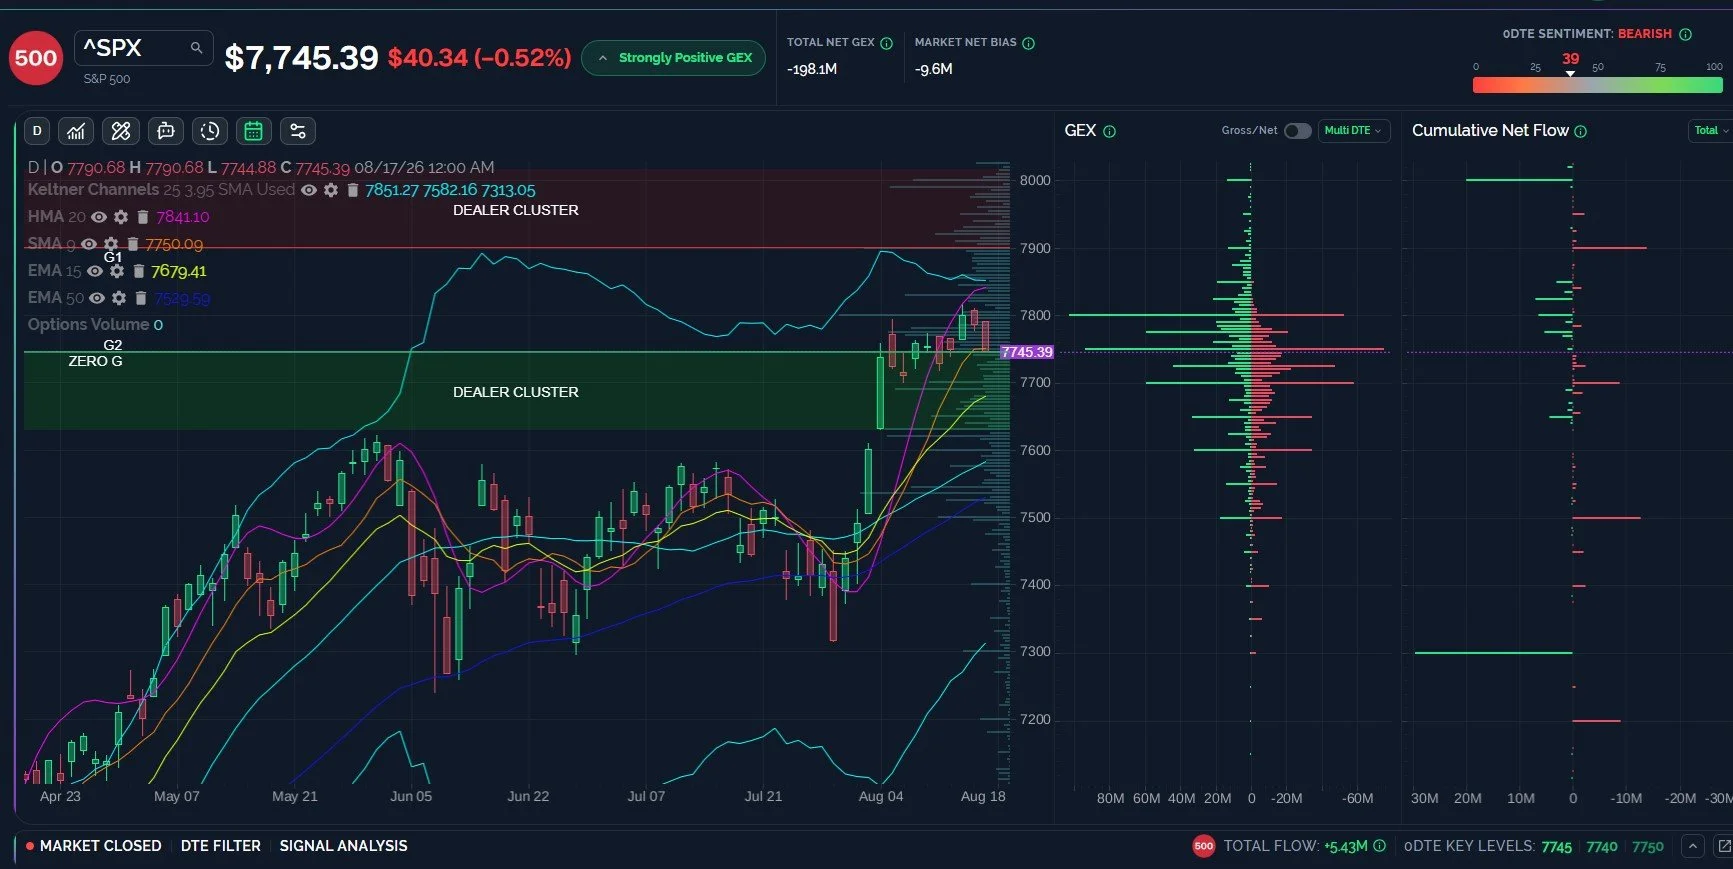
Task: Click the ZERO G level label
Action: coord(95,361)
